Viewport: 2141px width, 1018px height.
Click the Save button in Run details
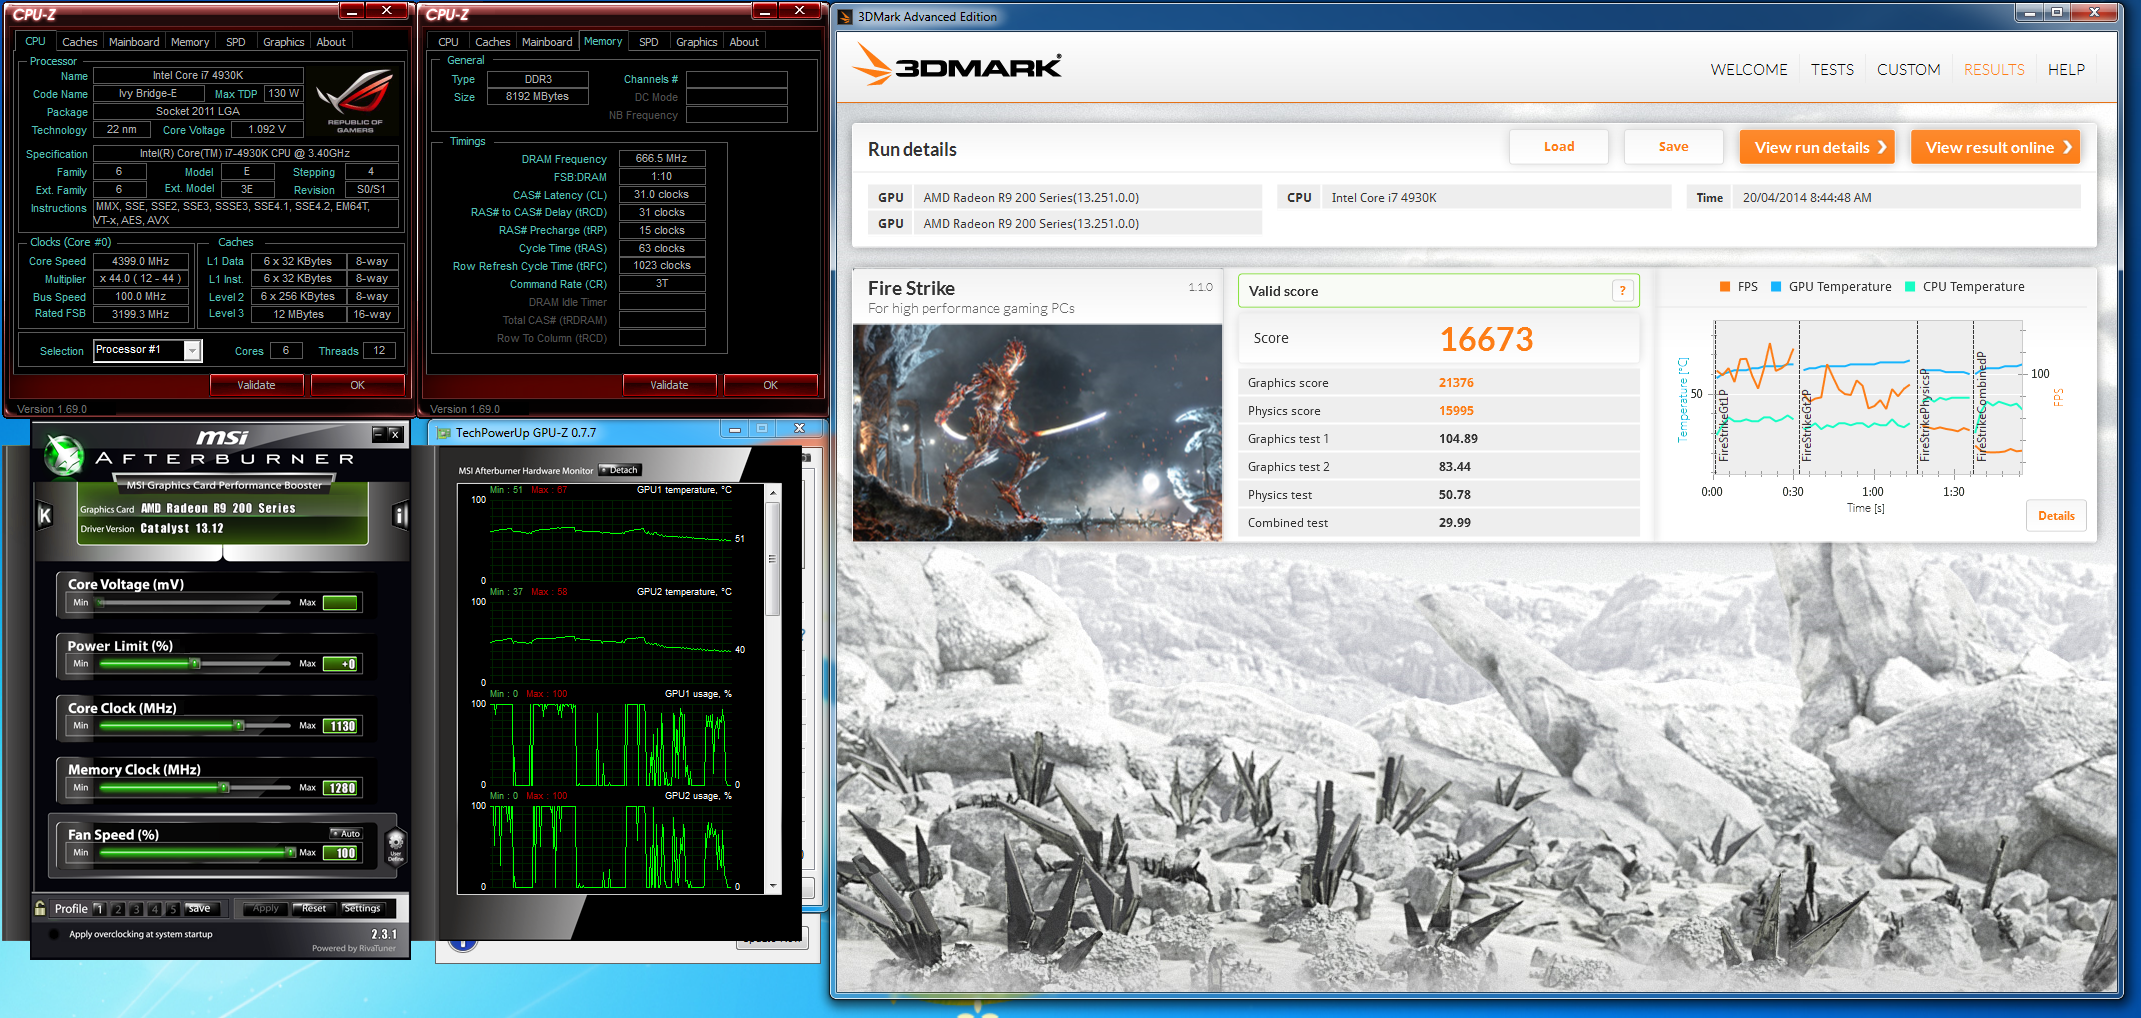1673,147
